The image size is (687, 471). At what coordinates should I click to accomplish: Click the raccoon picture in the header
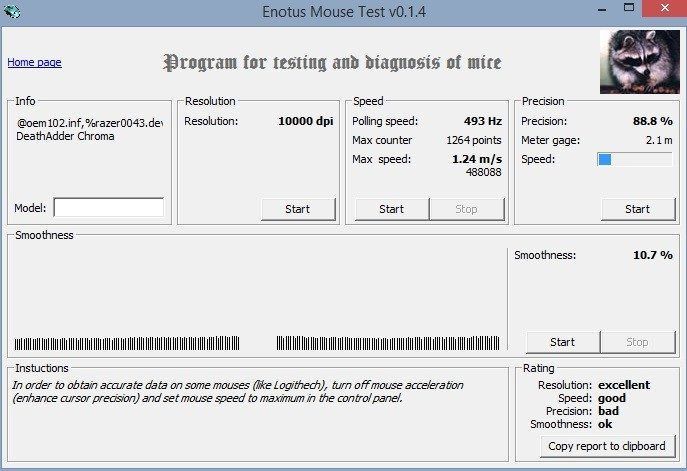point(638,61)
